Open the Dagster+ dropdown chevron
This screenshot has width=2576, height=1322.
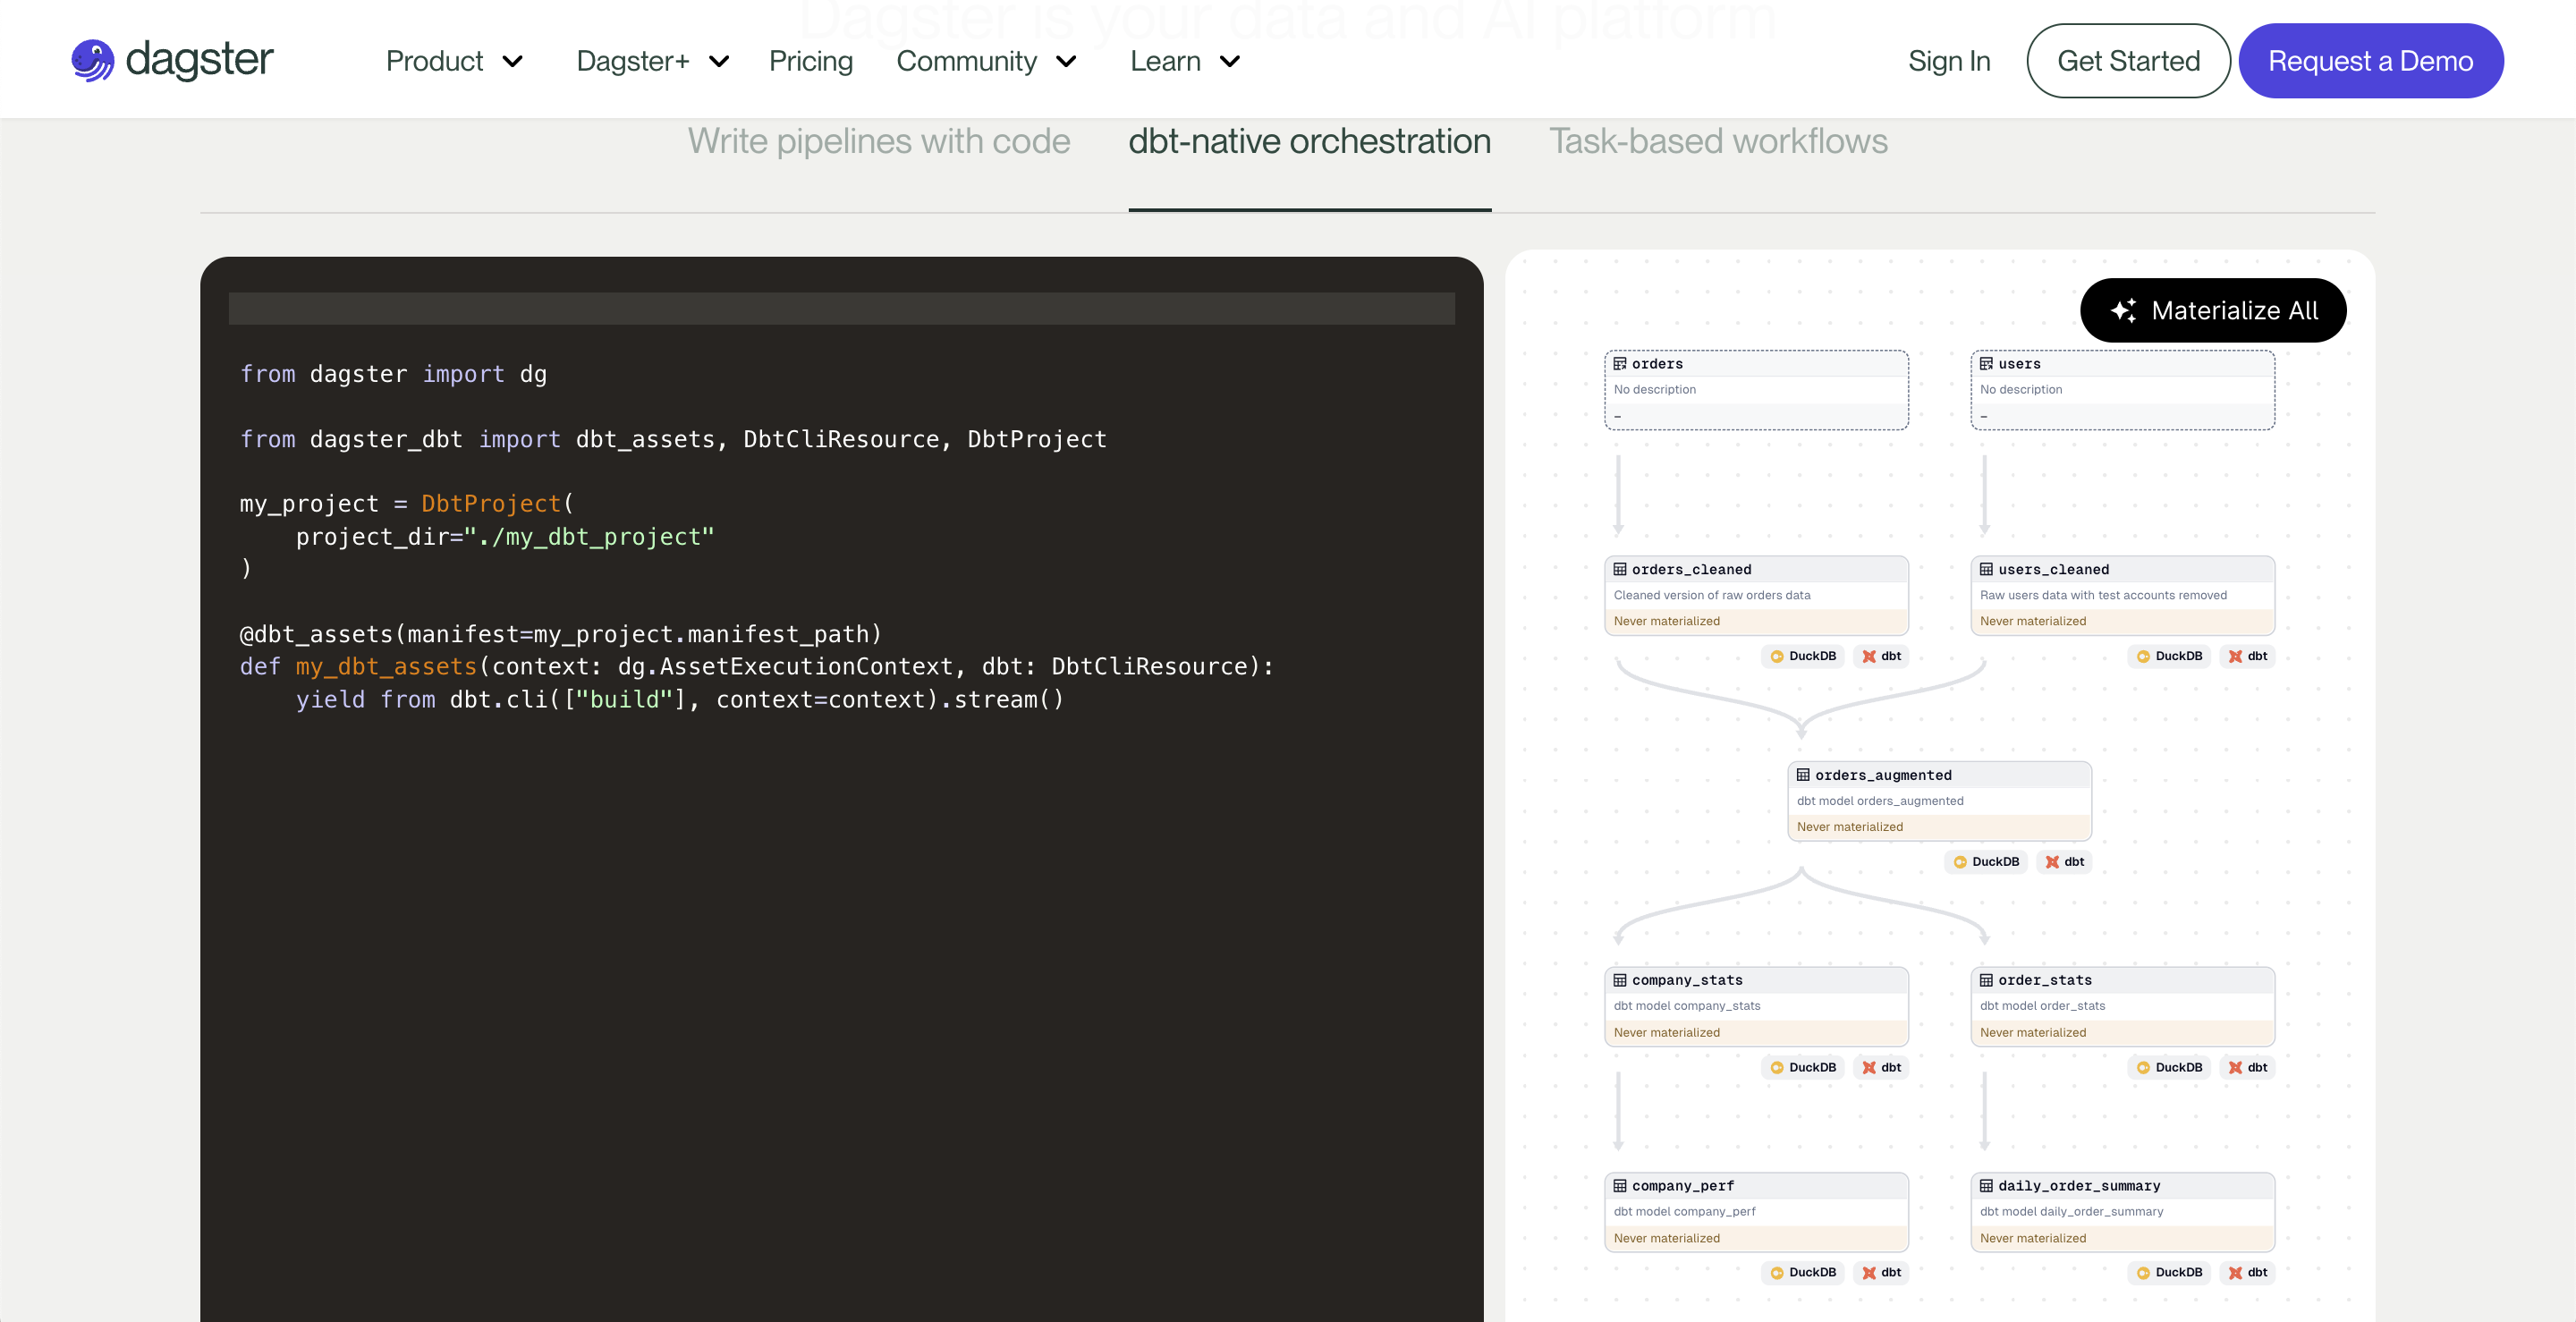pos(719,61)
